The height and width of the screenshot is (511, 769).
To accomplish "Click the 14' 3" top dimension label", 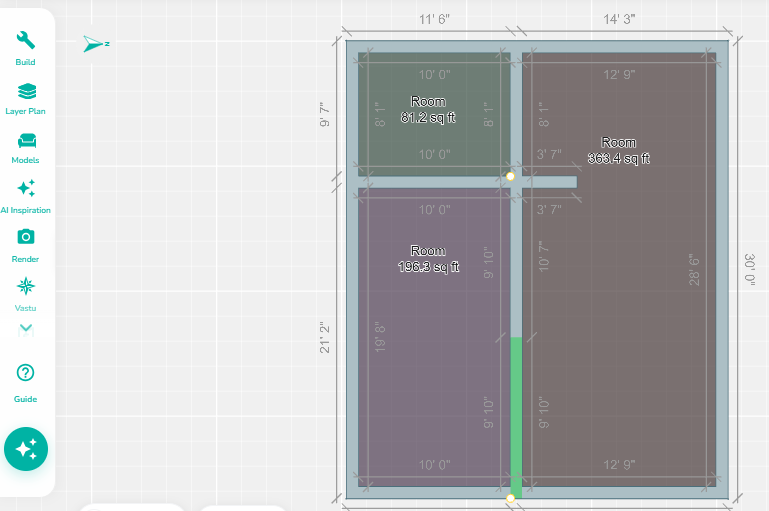I will [619, 19].
